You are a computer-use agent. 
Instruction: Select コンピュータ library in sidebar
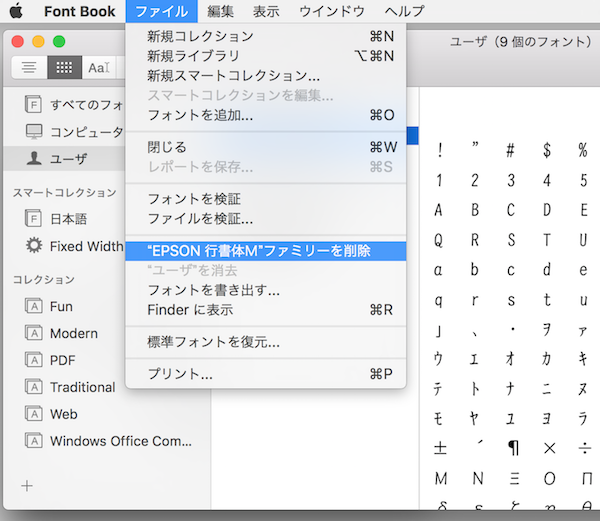coord(64,132)
